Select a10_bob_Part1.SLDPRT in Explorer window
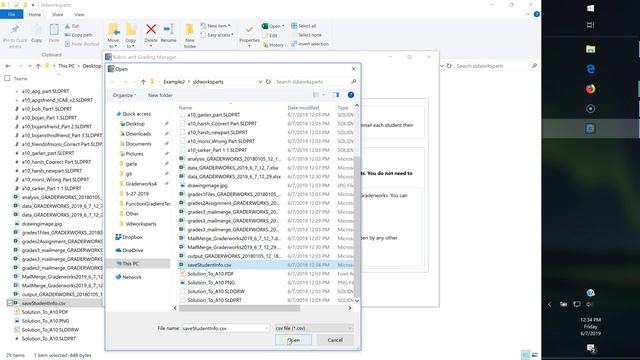 coord(47,109)
